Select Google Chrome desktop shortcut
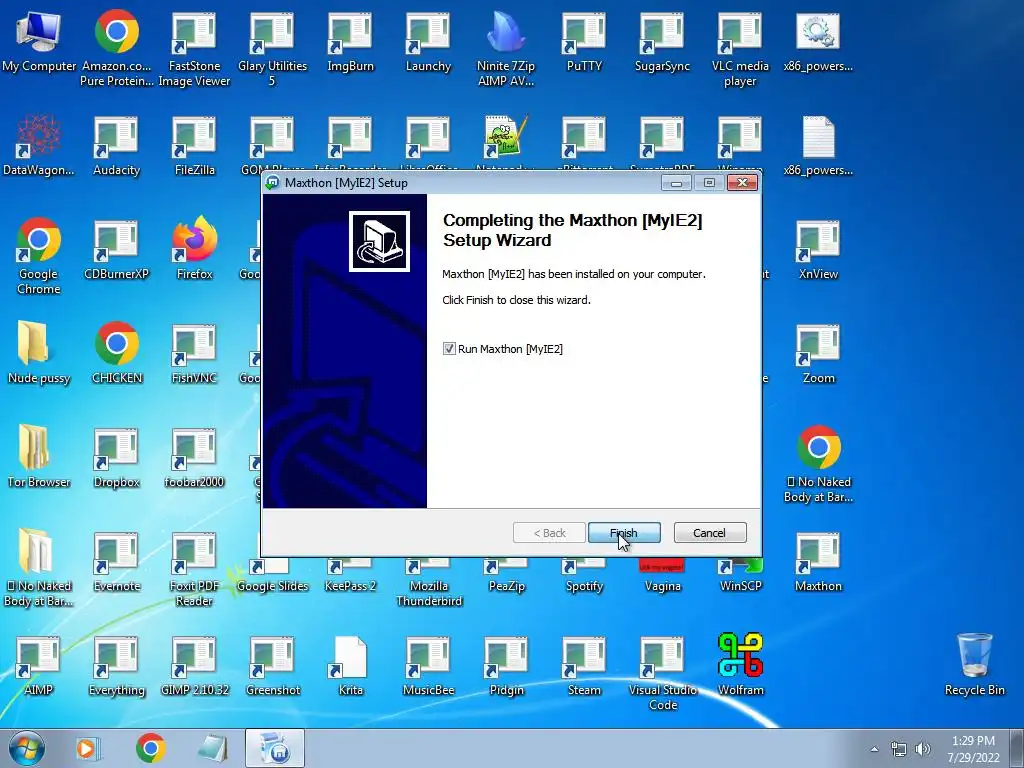Viewport: 1024px width, 768px height. pyautogui.click(x=39, y=257)
